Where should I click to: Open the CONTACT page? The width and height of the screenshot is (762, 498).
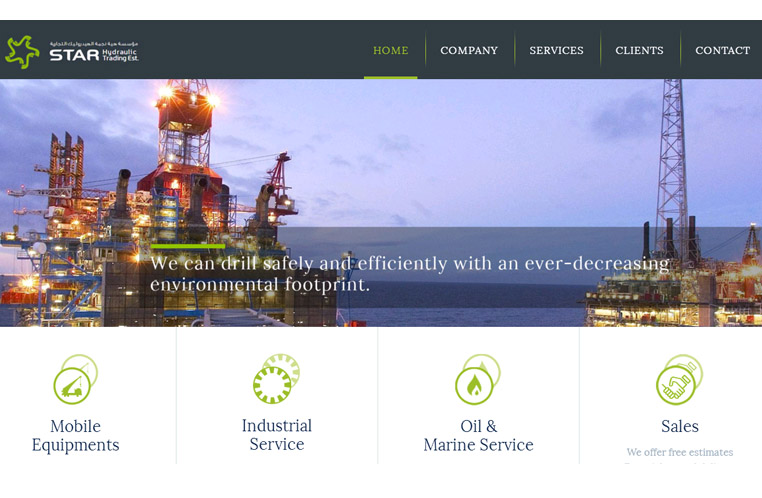(x=722, y=51)
